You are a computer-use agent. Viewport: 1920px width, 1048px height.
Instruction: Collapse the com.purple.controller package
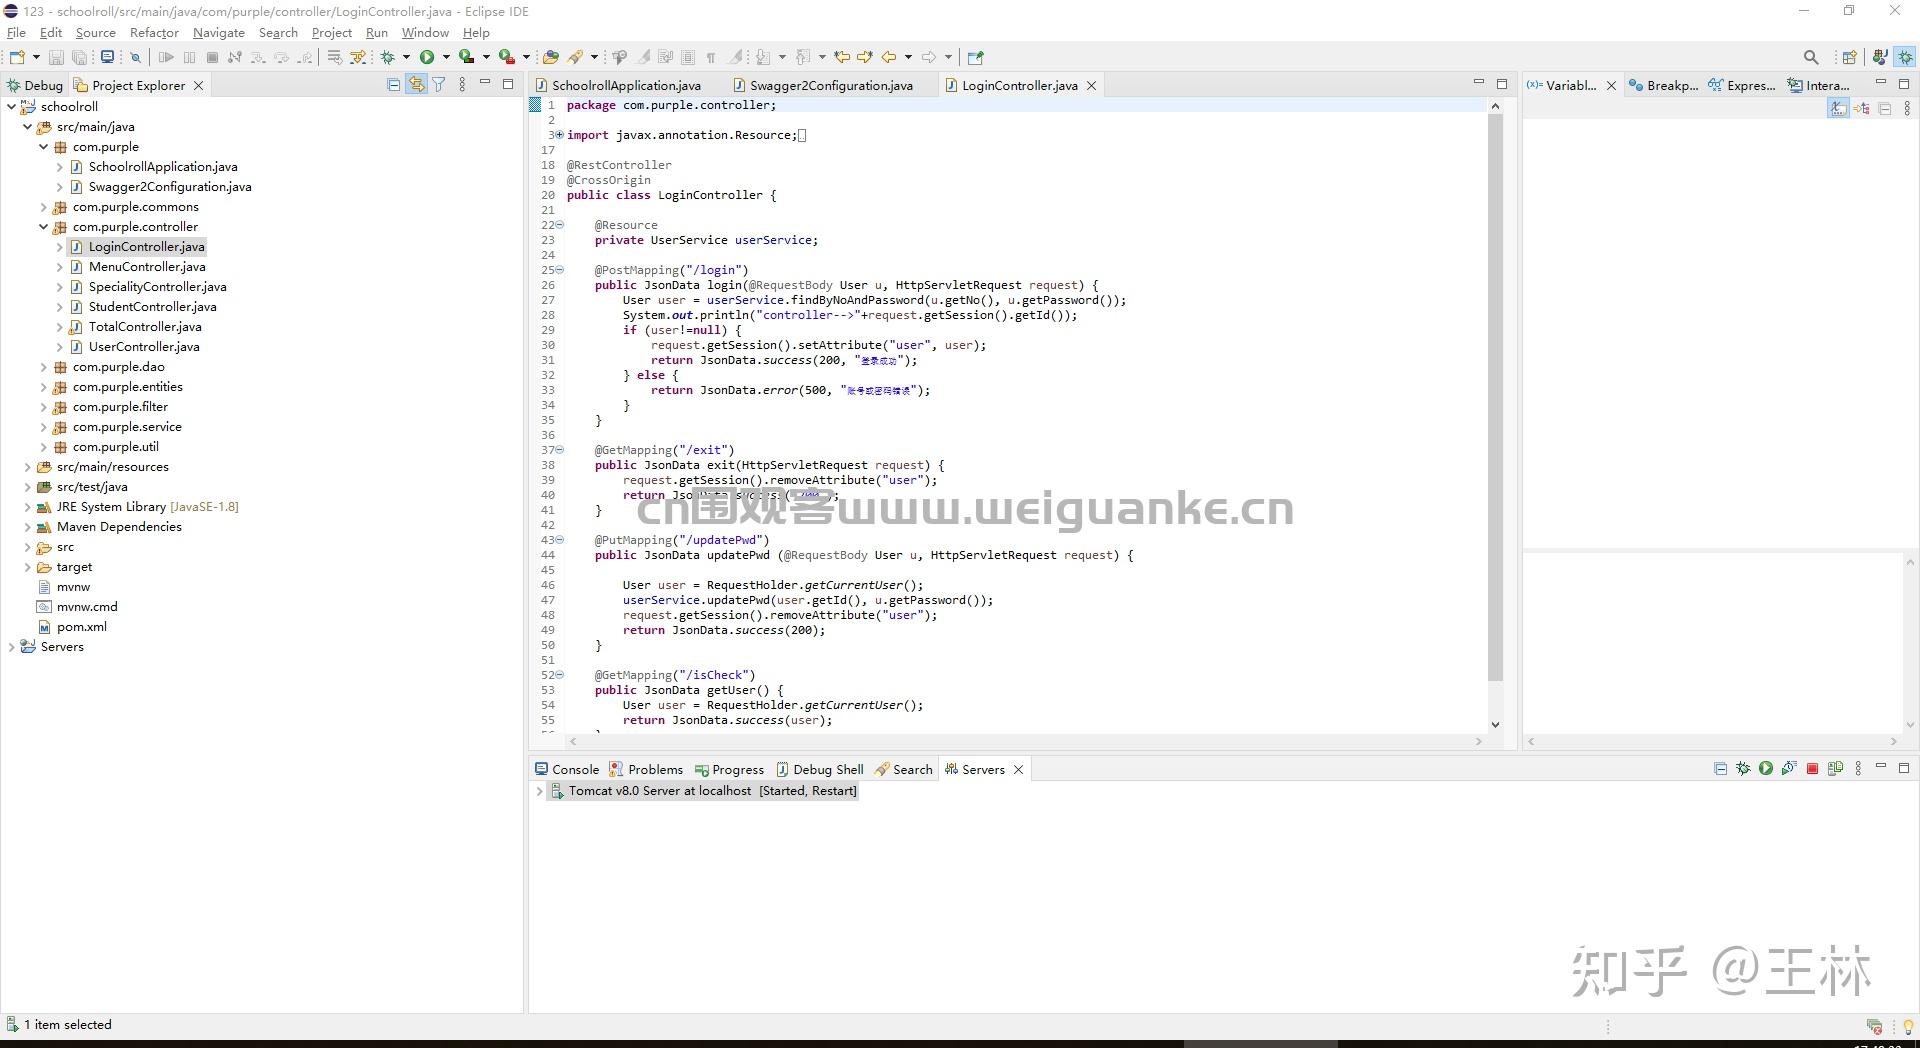point(44,227)
